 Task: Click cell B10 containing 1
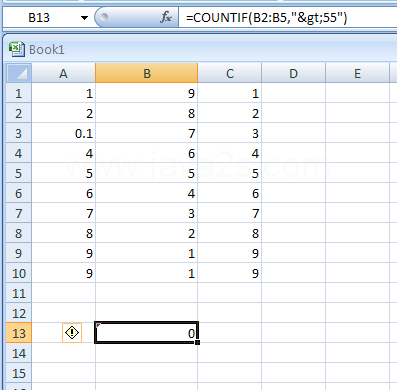(x=147, y=273)
